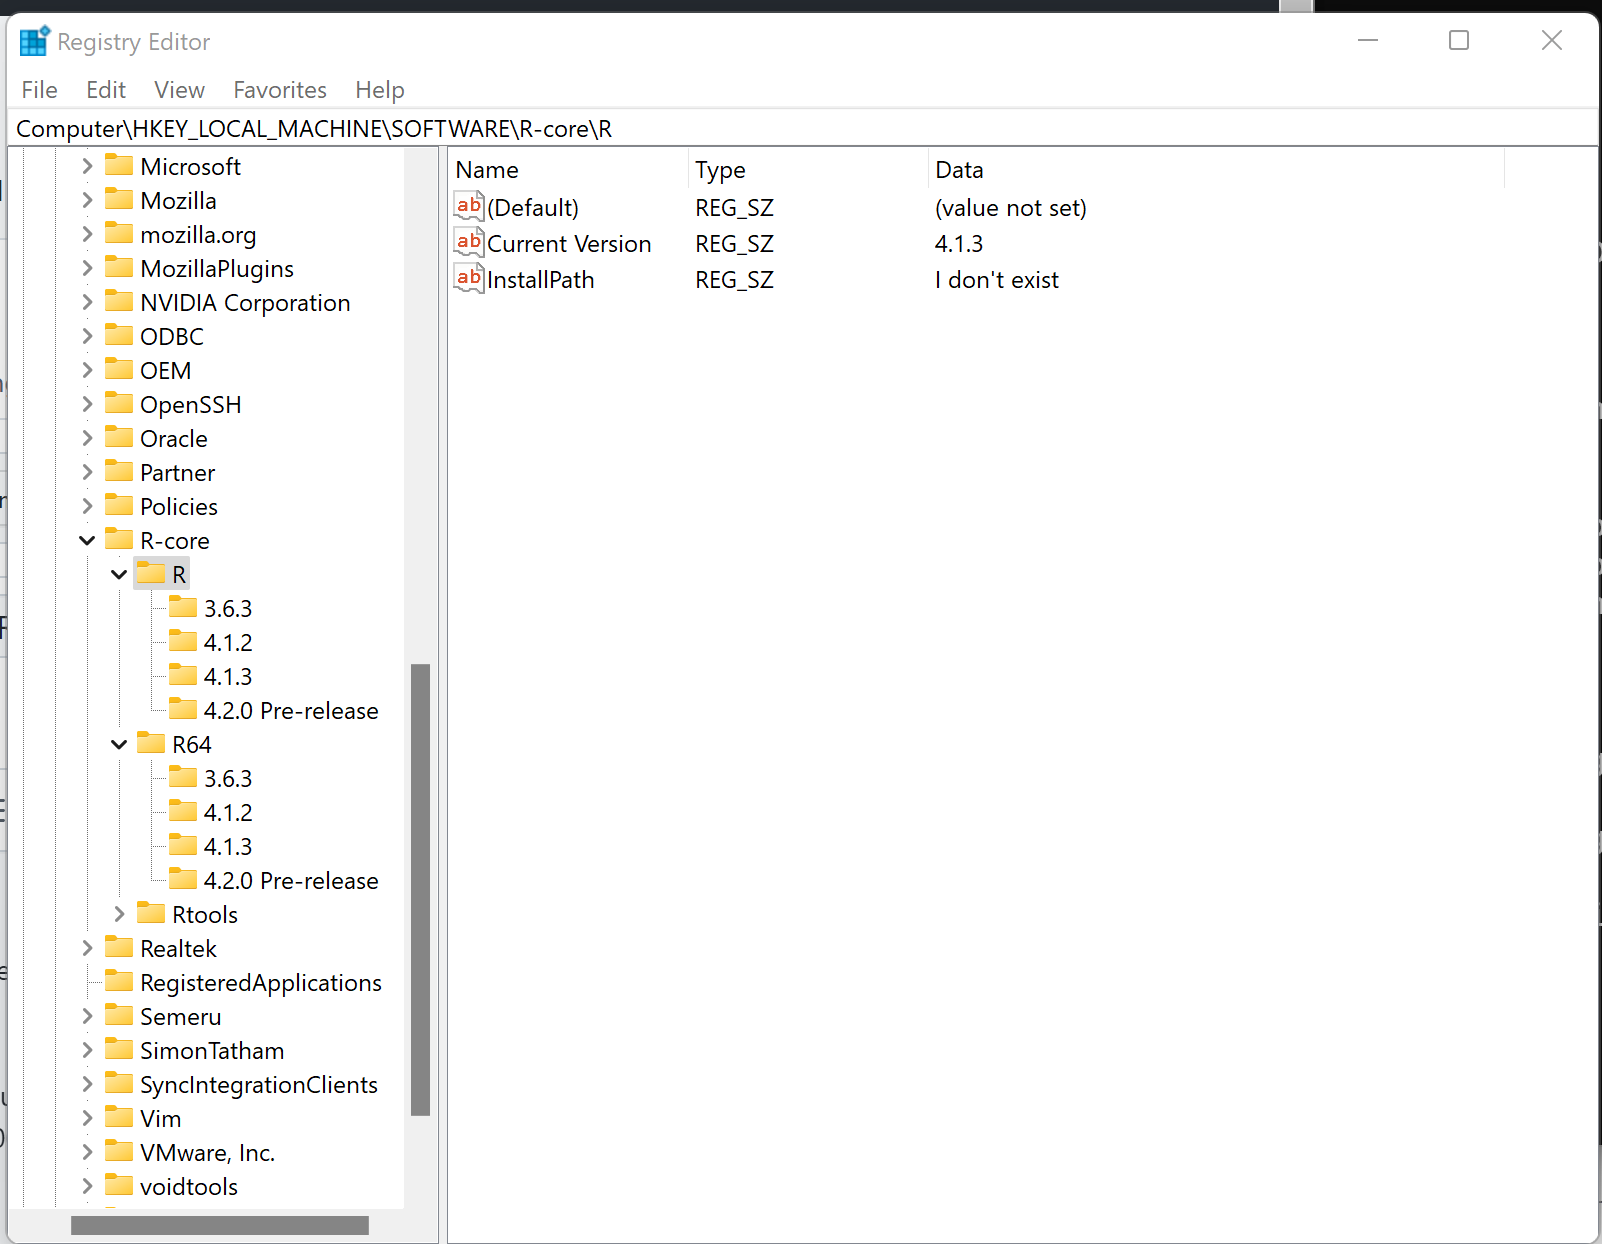1602x1244 pixels.
Task: Collapse the R-core key
Action: tap(87, 539)
